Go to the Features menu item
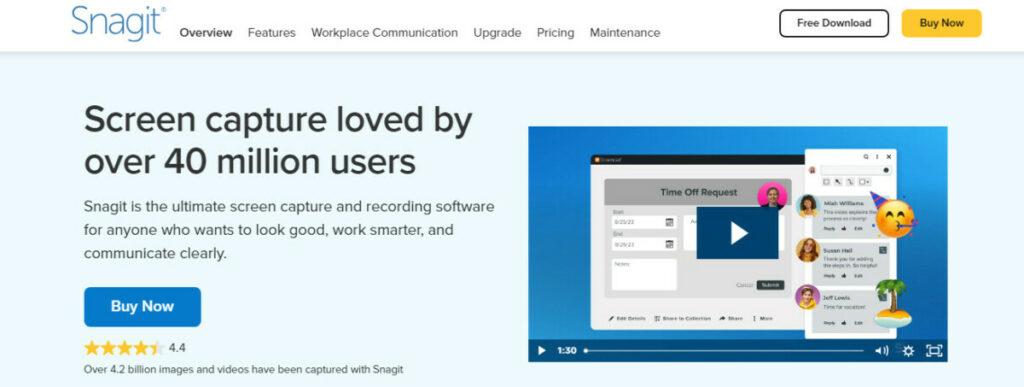The width and height of the screenshot is (1024, 387). coord(272,33)
